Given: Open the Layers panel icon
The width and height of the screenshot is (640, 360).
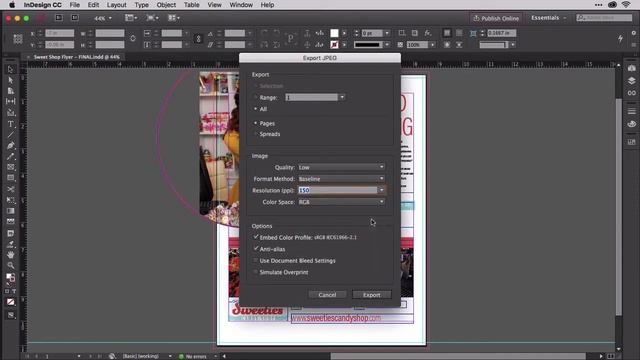Looking at the screenshot, I should coord(631,81).
